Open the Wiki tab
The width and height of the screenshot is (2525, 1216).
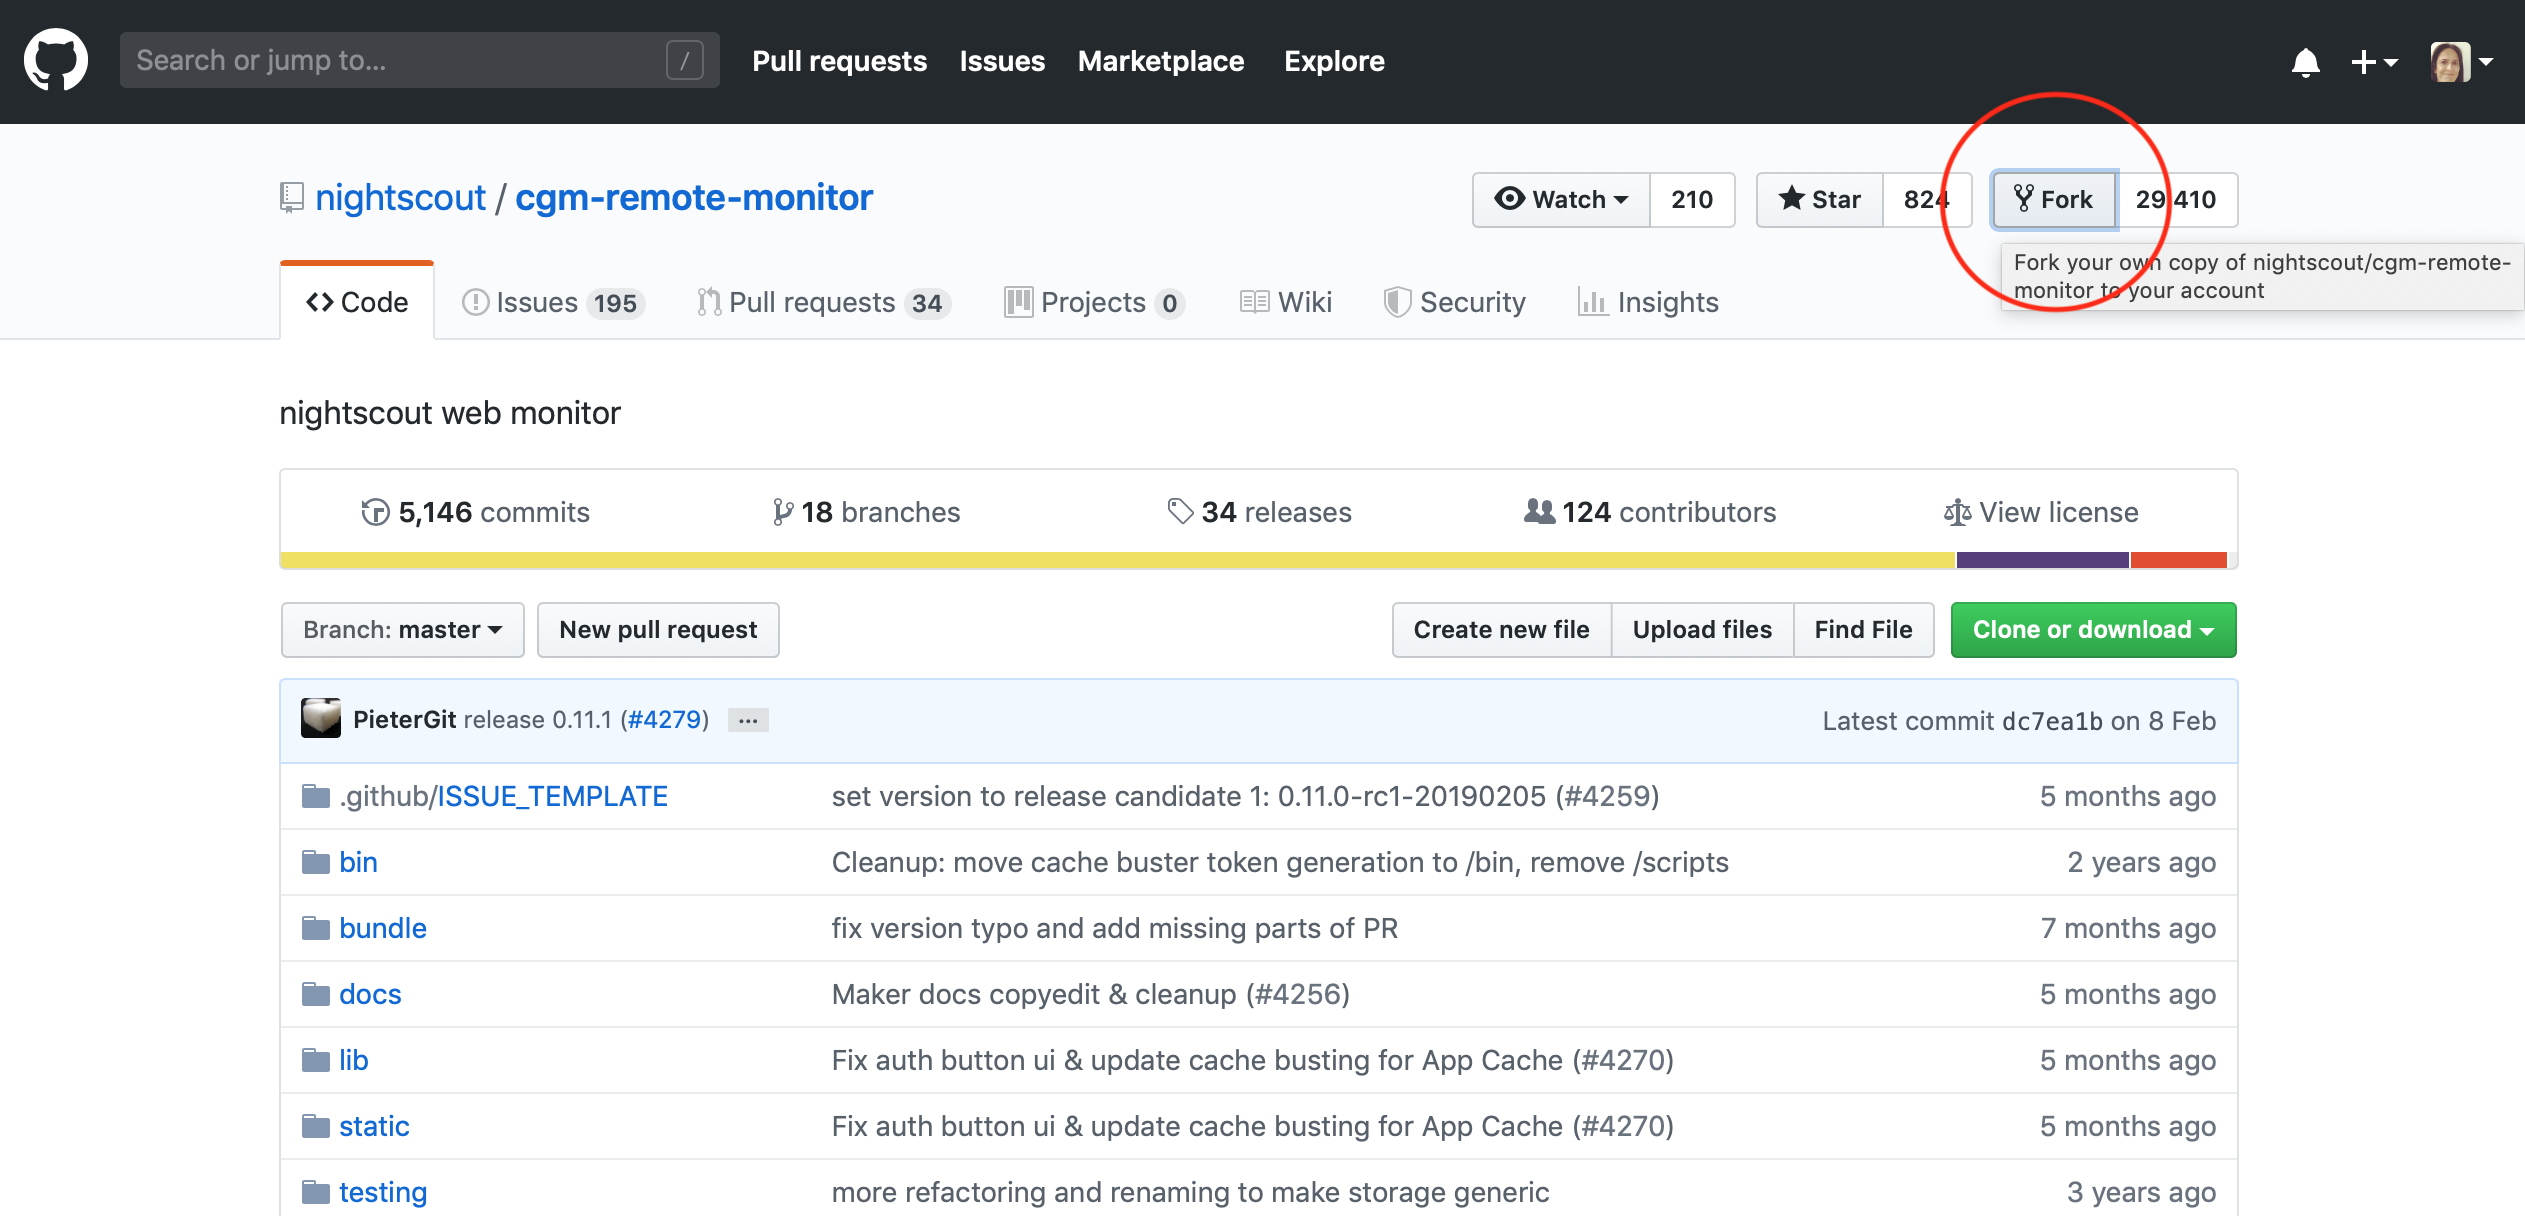[x=1285, y=302]
